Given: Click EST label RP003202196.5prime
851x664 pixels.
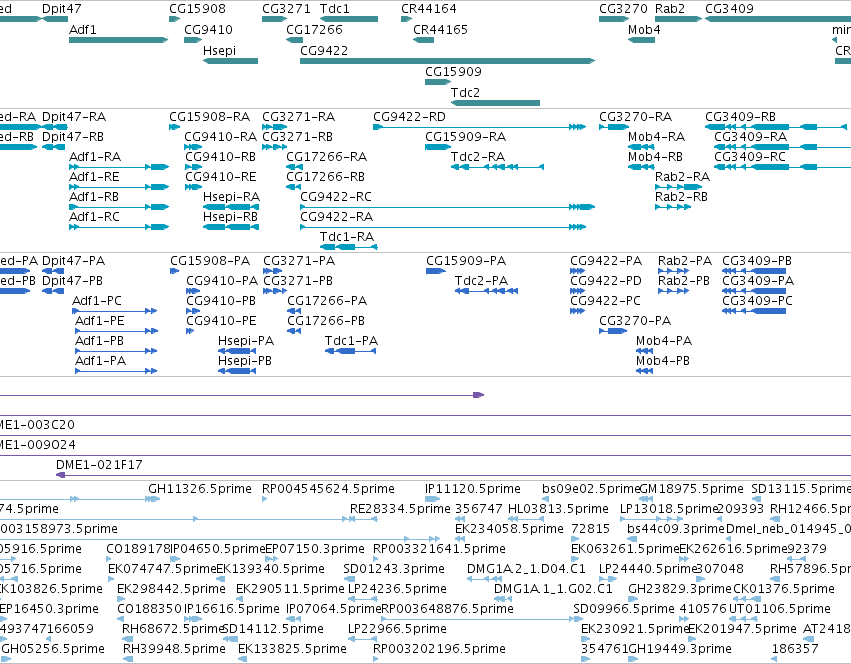Looking at the screenshot, I should coord(439,649).
